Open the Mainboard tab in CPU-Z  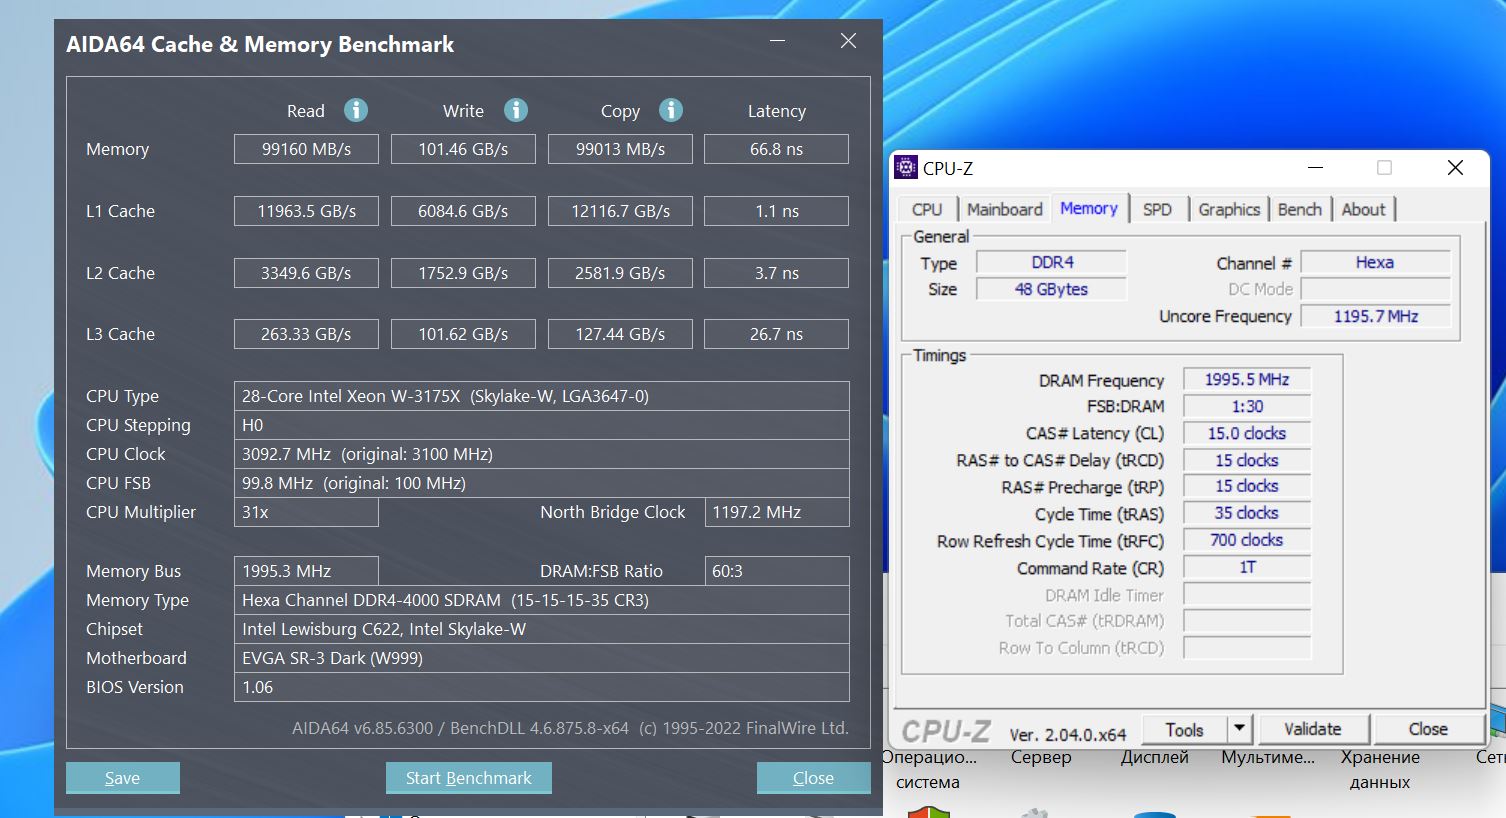click(x=1004, y=209)
